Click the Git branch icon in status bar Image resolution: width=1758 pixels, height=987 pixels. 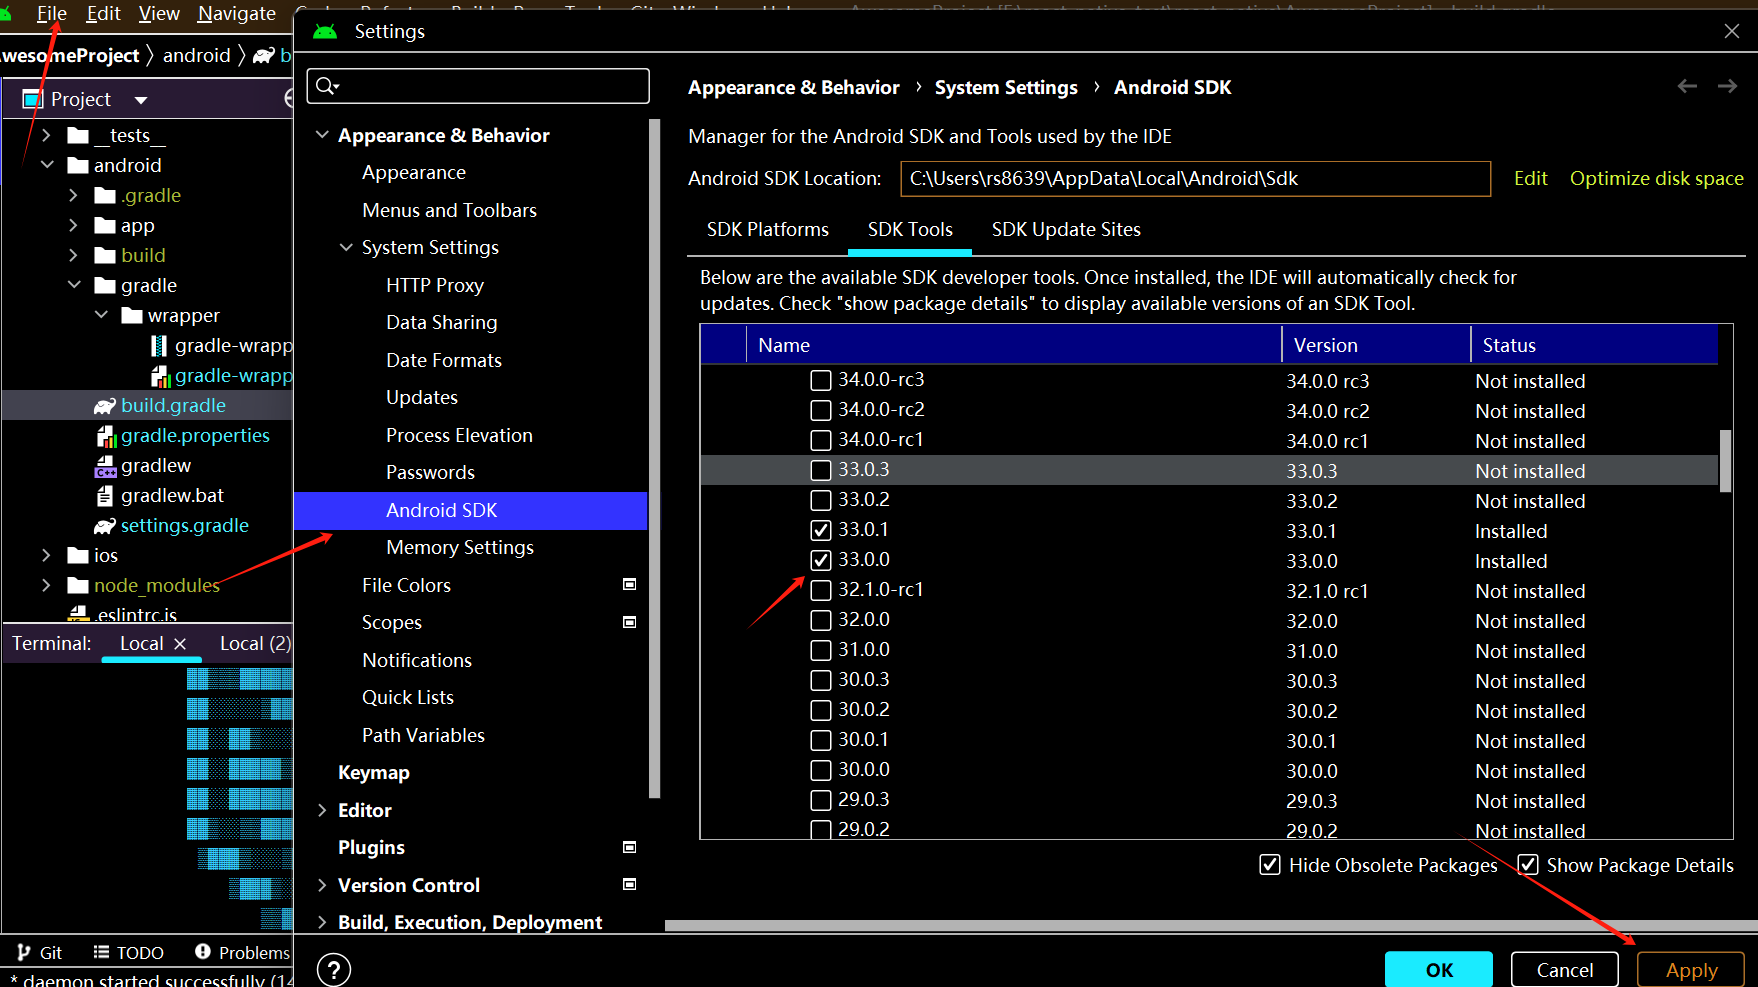[24, 952]
